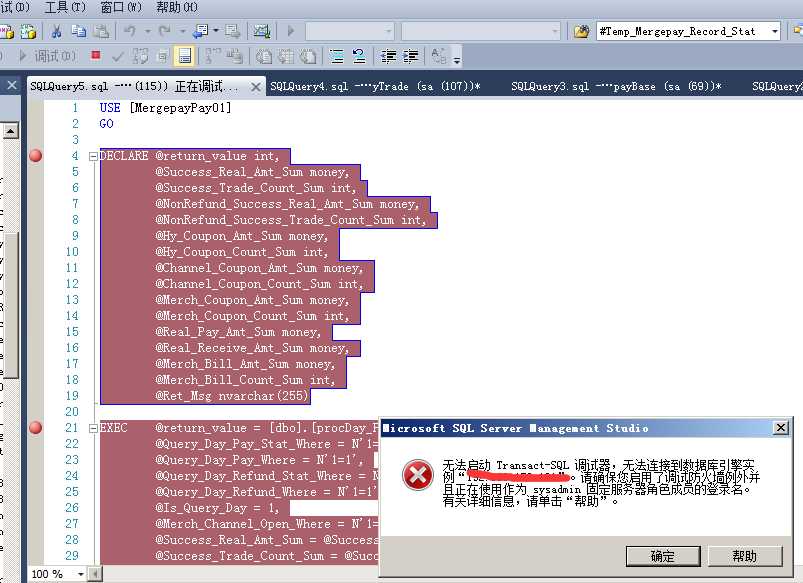This screenshot has width=803, height=583.
Task: Click @Ret_Msg nvarchar(255) on line 19
Action: pyautogui.click(x=232, y=396)
